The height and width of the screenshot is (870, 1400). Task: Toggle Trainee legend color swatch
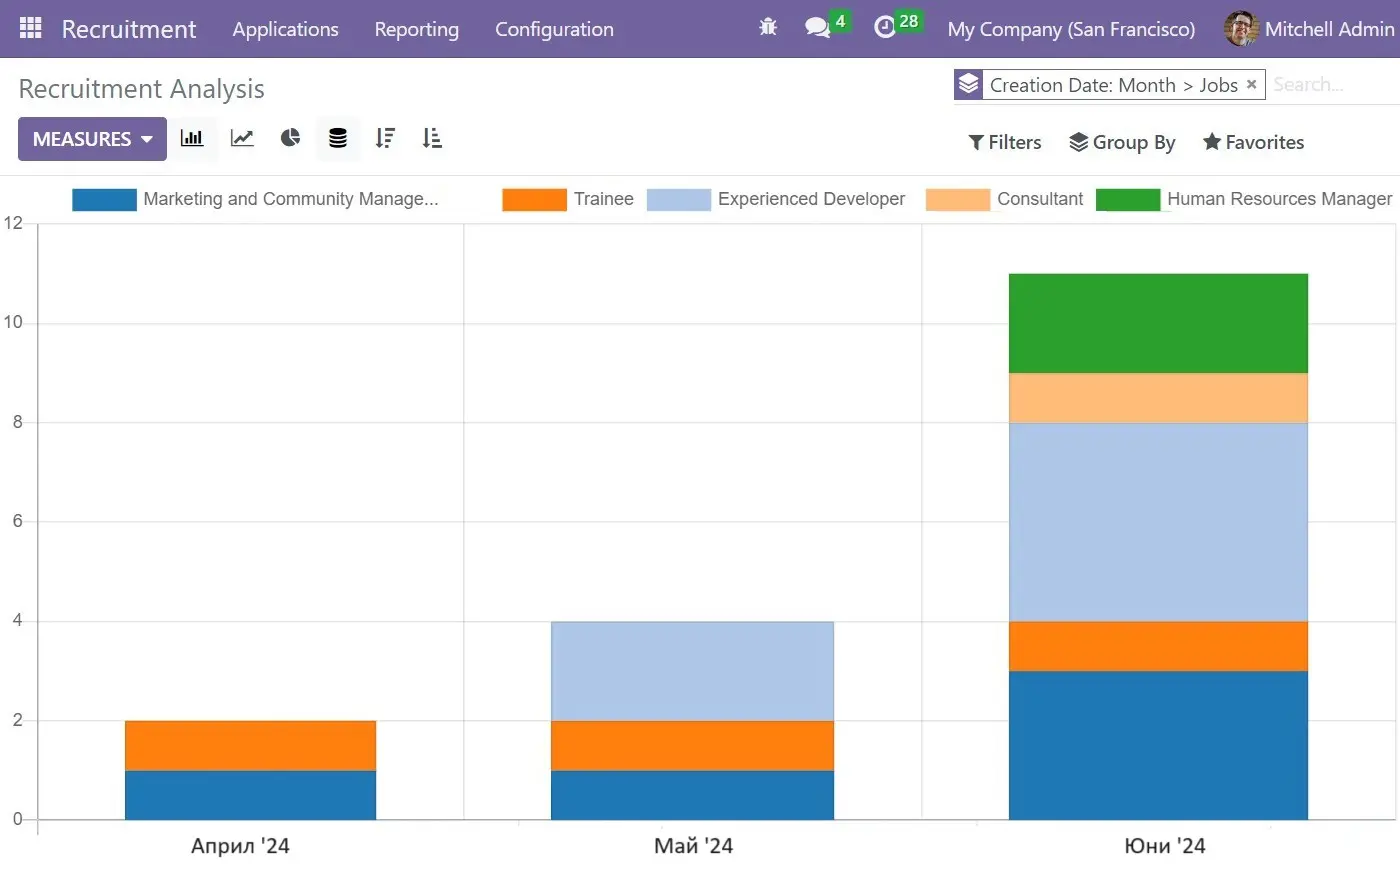click(534, 199)
